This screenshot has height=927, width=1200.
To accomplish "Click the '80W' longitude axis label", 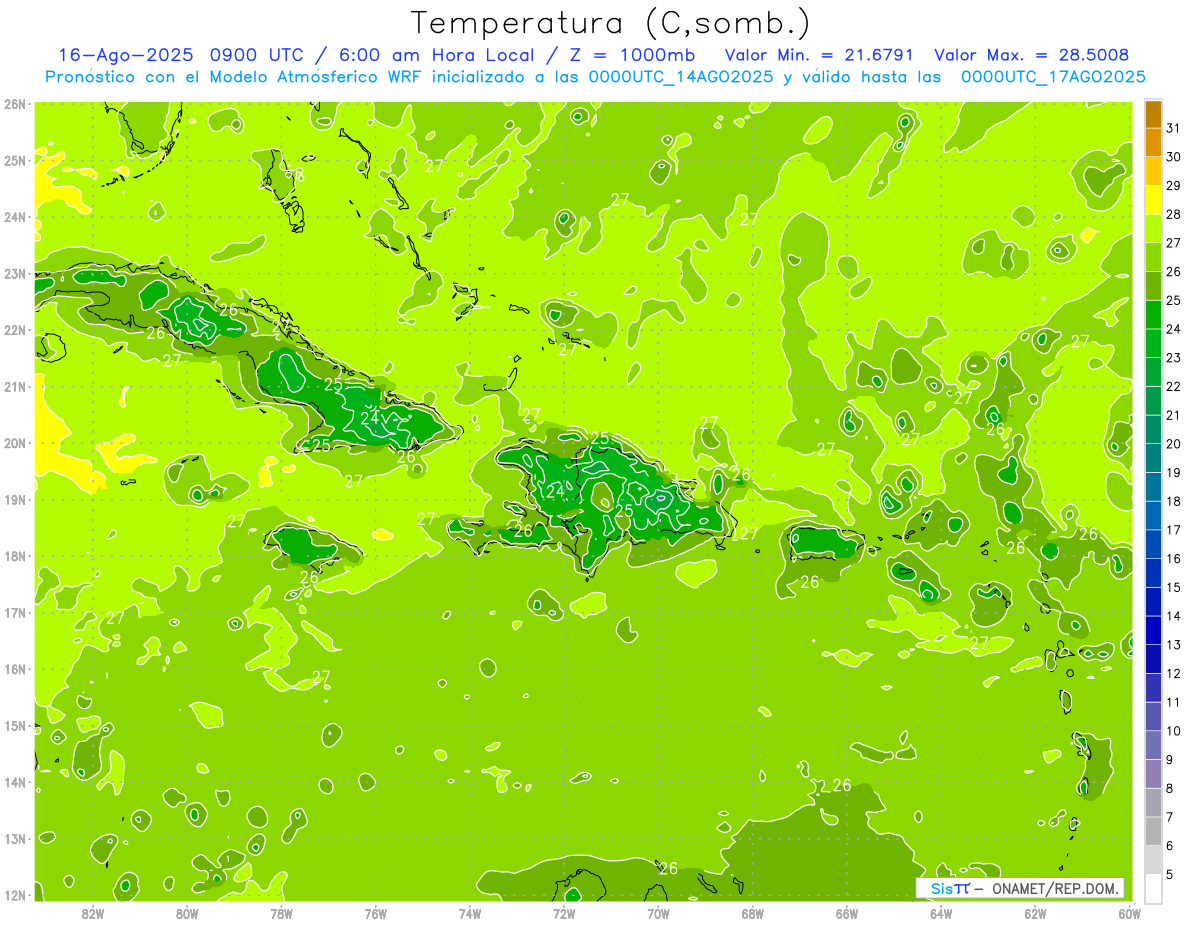I will [187, 913].
